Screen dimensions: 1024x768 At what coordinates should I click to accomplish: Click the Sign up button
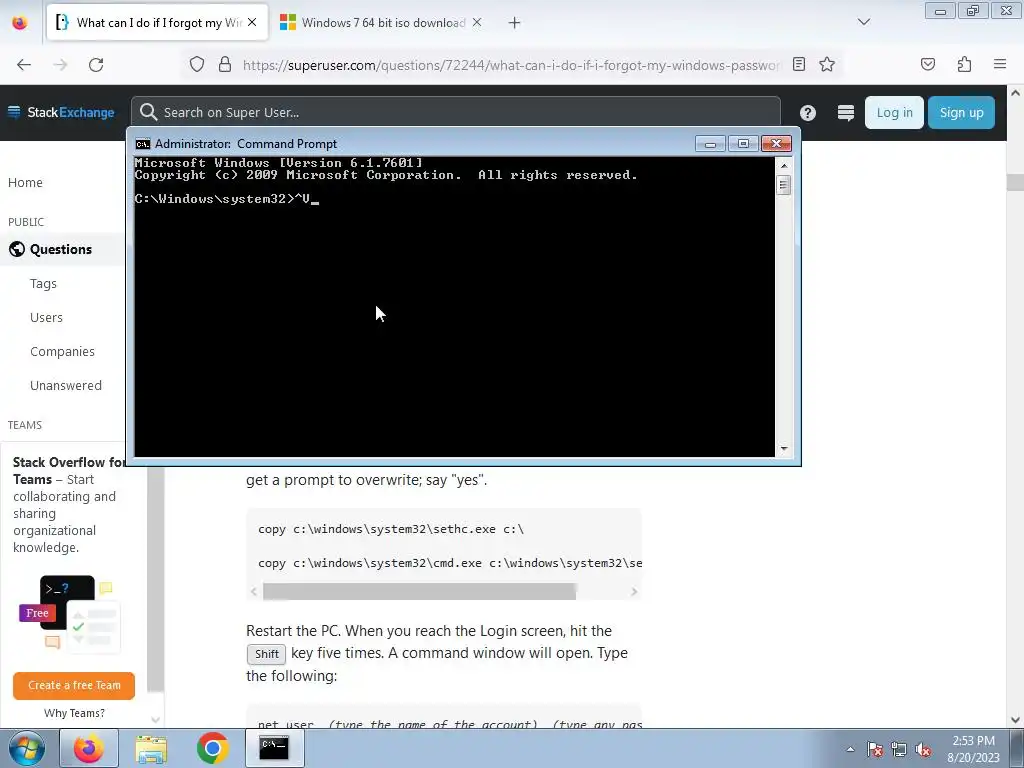coord(961,112)
